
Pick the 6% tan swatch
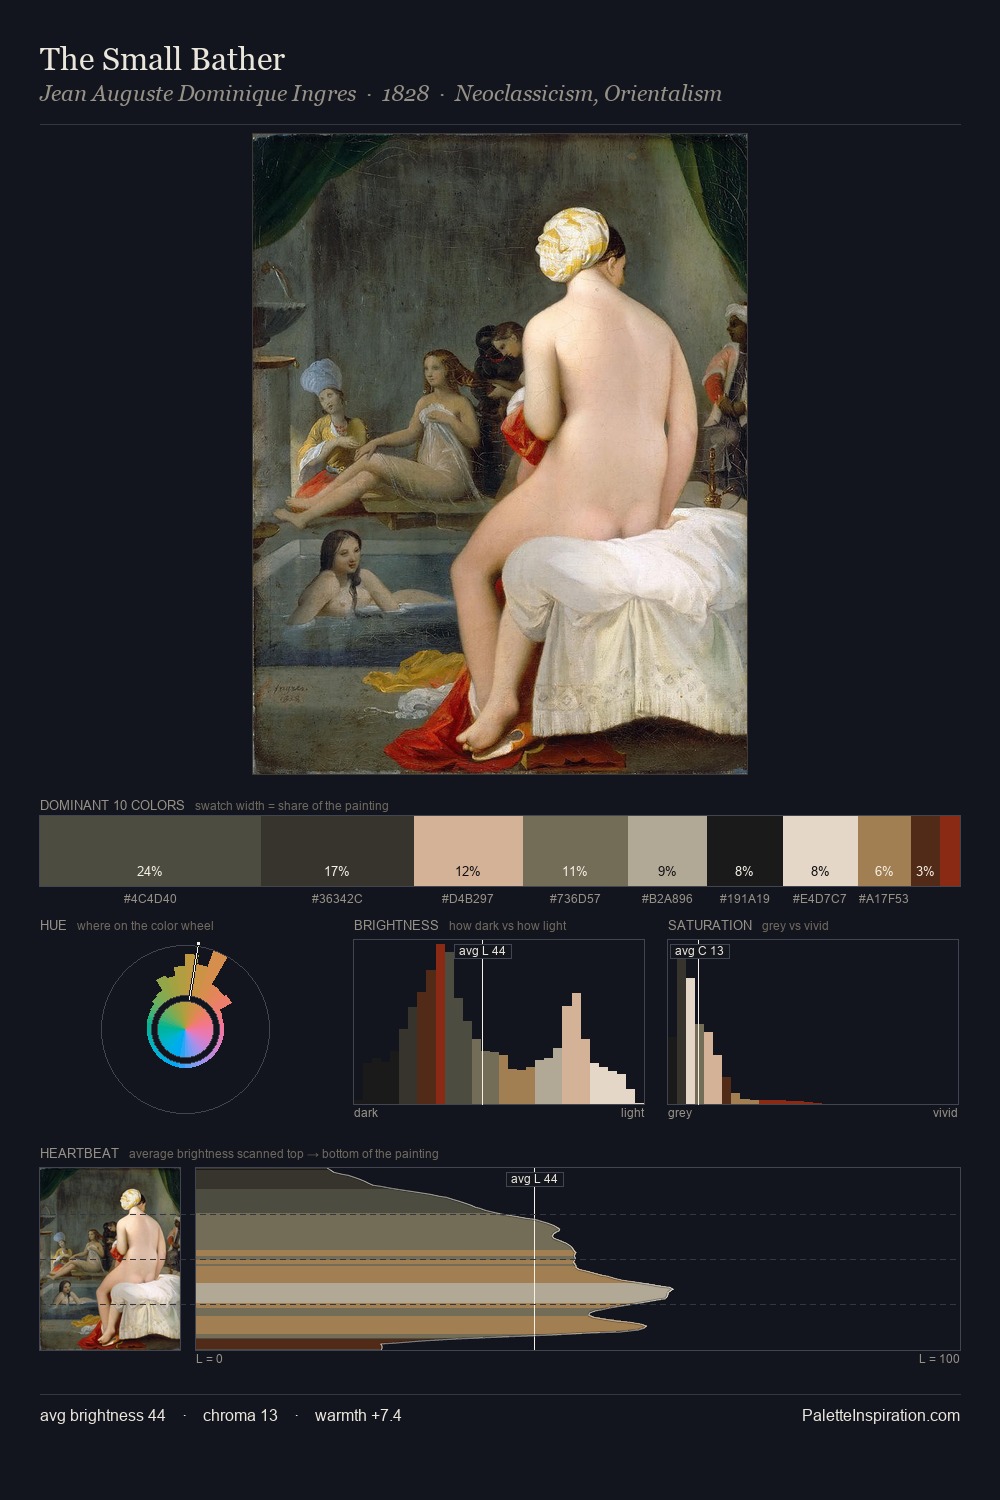(x=884, y=851)
